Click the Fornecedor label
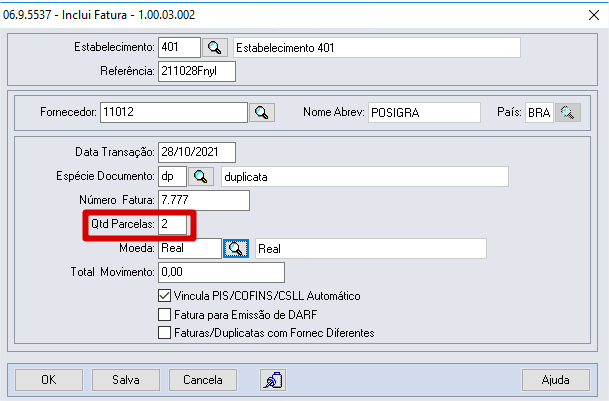Screen dimensions: 609x401 (x=68, y=112)
